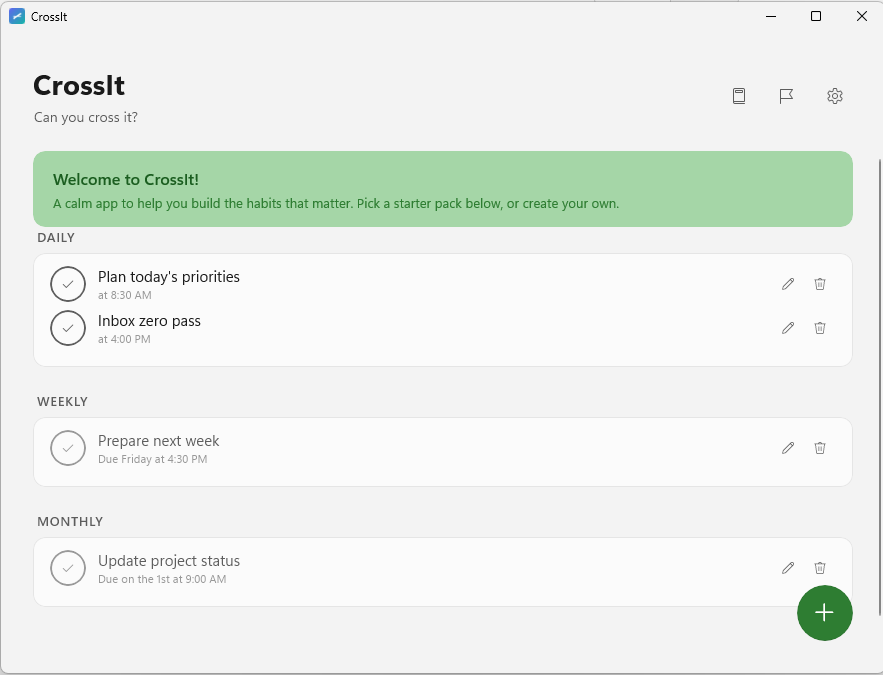Open milestones using the flag icon
Viewport: 883px width, 675px height.
click(786, 95)
